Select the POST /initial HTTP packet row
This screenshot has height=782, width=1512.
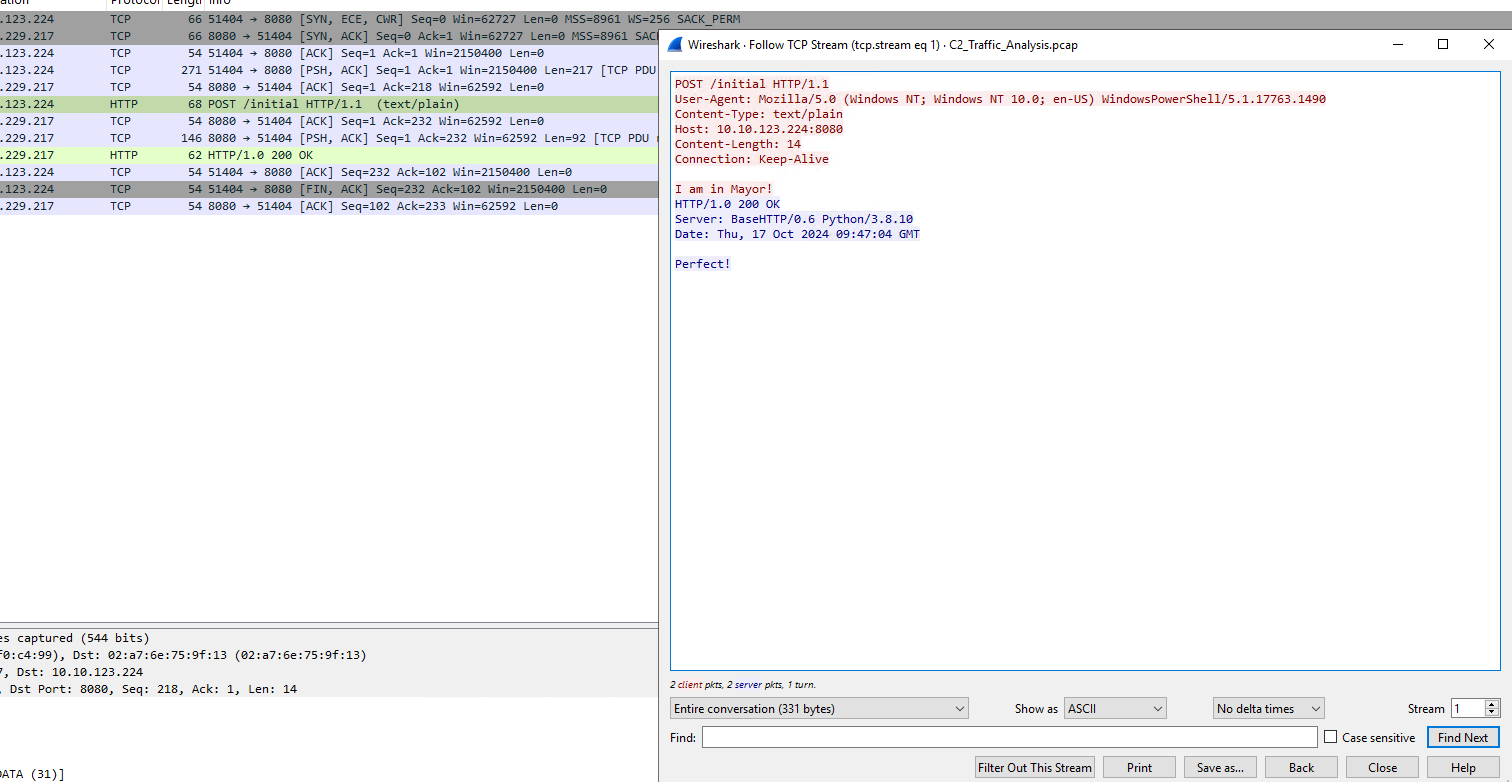click(x=330, y=104)
